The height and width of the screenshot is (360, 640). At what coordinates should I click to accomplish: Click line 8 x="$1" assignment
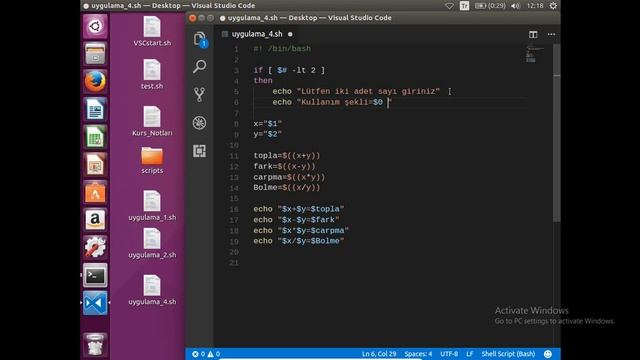click(268, 123)
